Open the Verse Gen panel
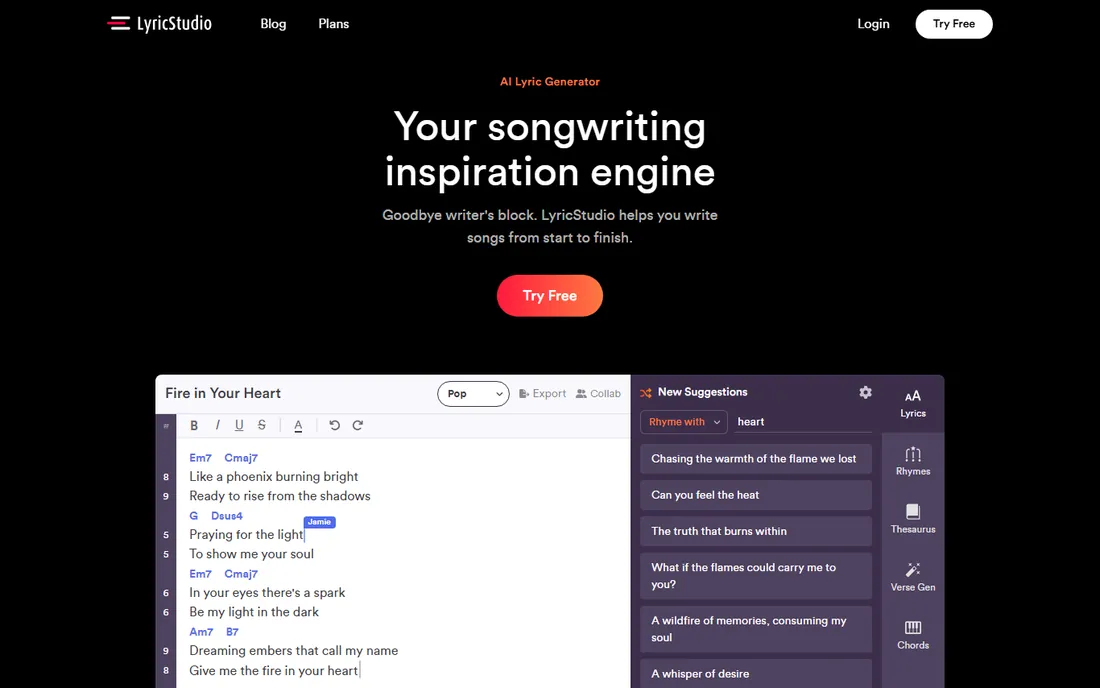 (913, 577)
